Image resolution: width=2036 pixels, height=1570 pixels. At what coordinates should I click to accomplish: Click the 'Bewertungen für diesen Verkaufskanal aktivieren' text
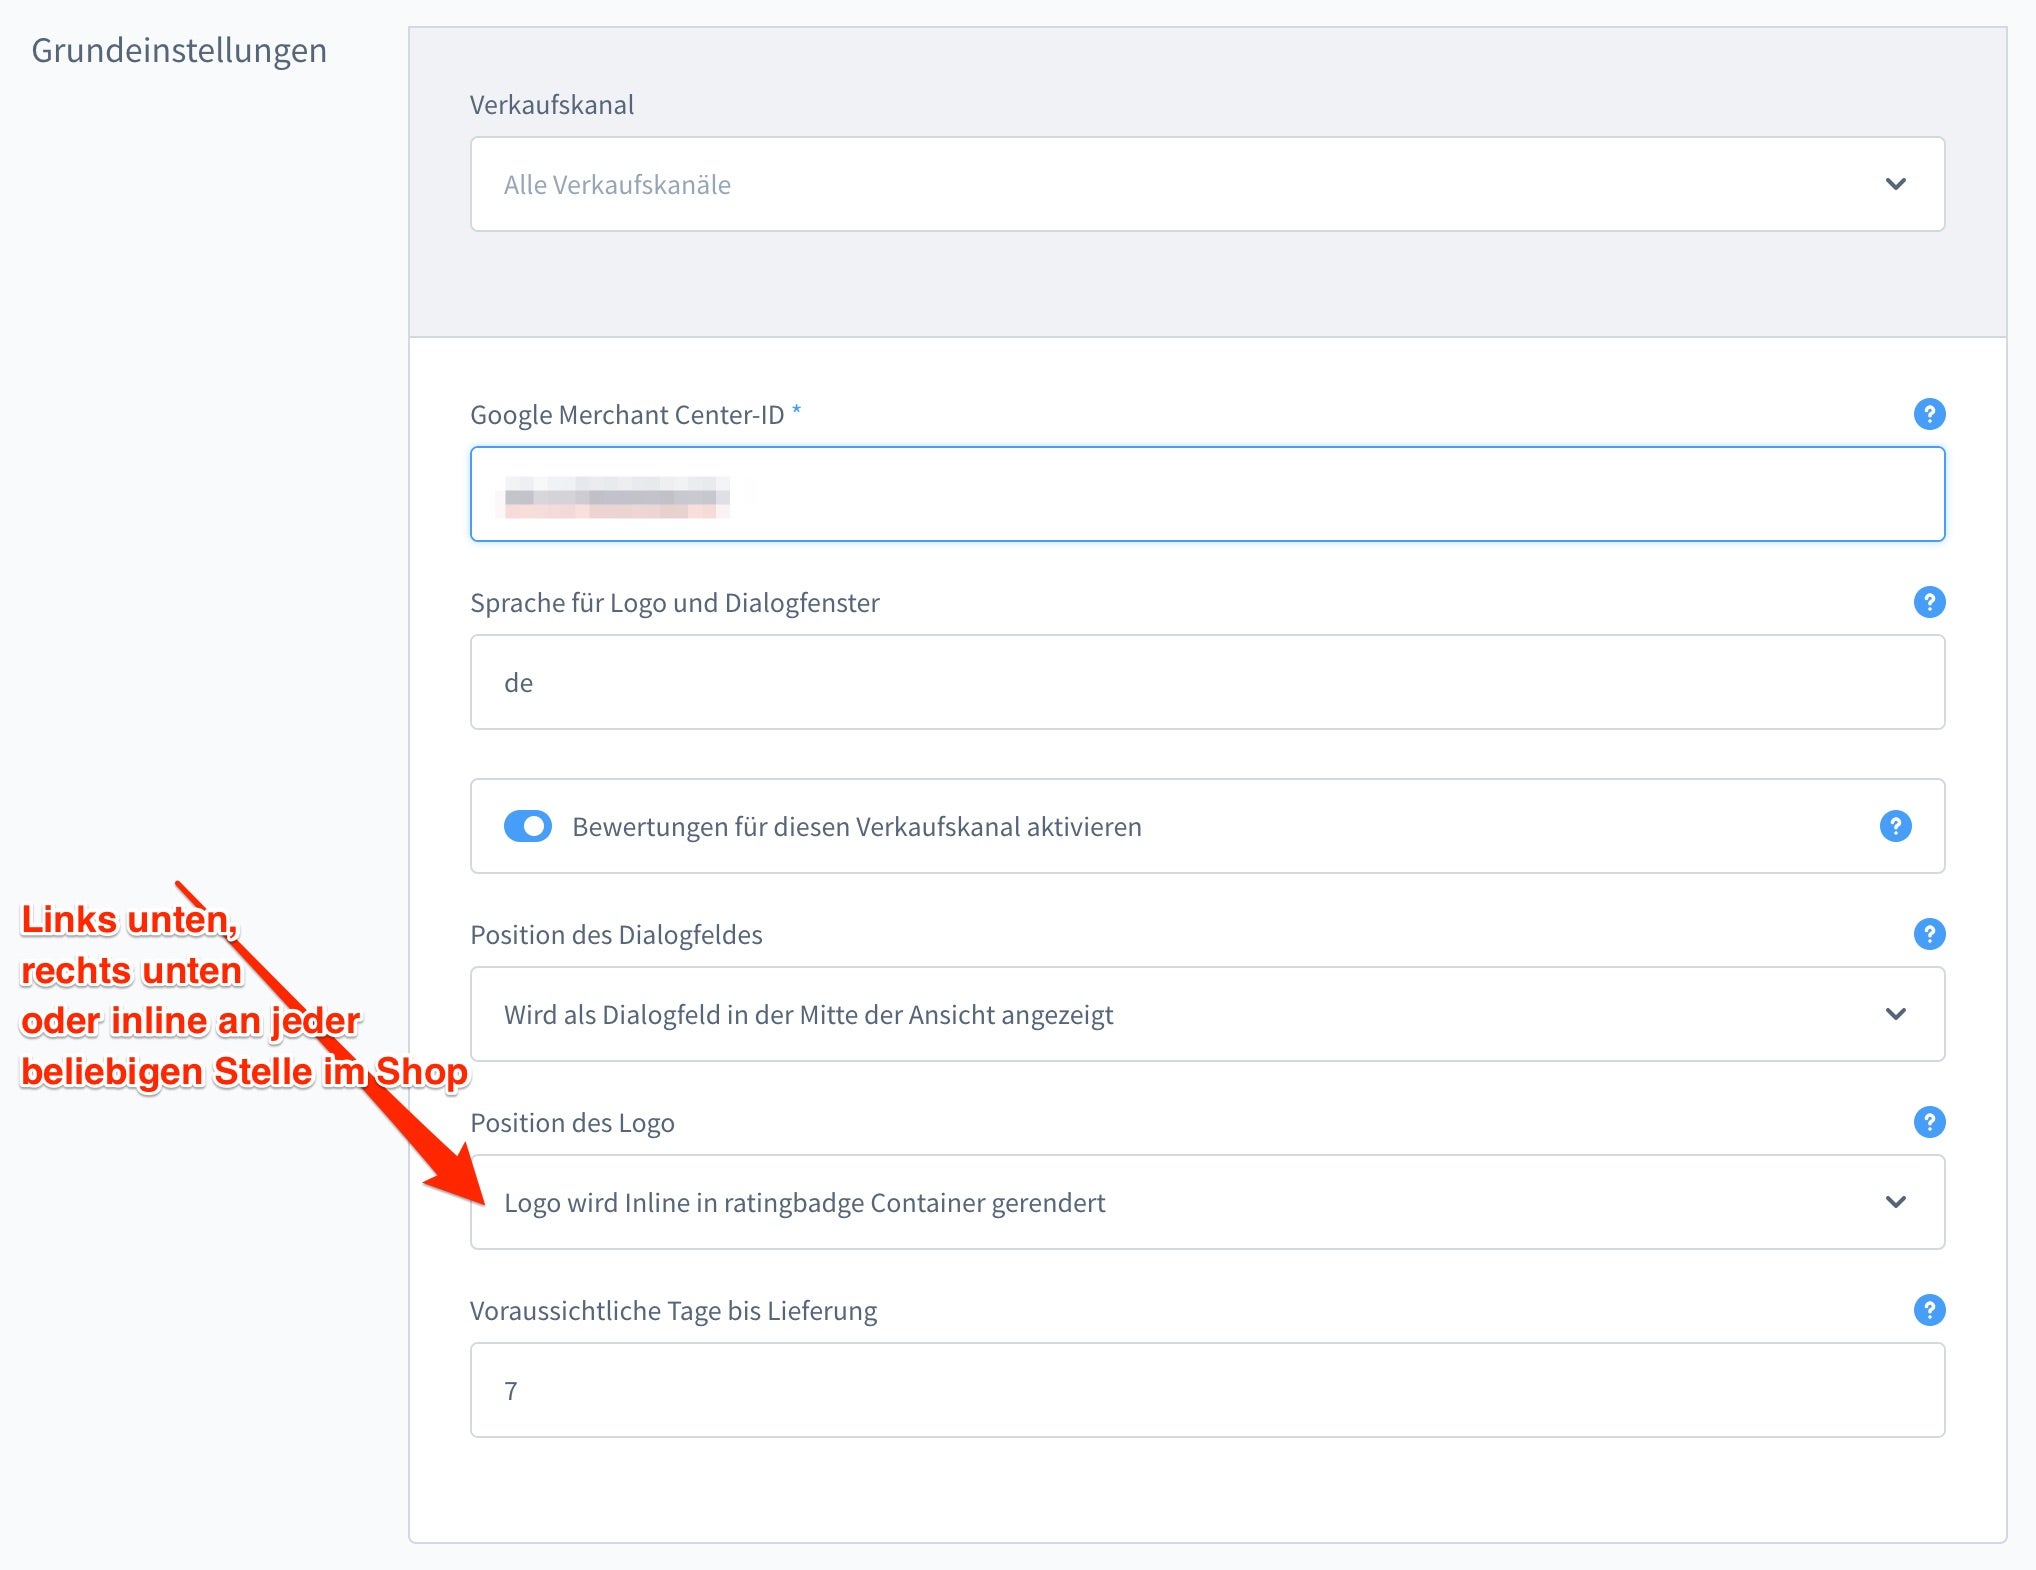(857, 826)
